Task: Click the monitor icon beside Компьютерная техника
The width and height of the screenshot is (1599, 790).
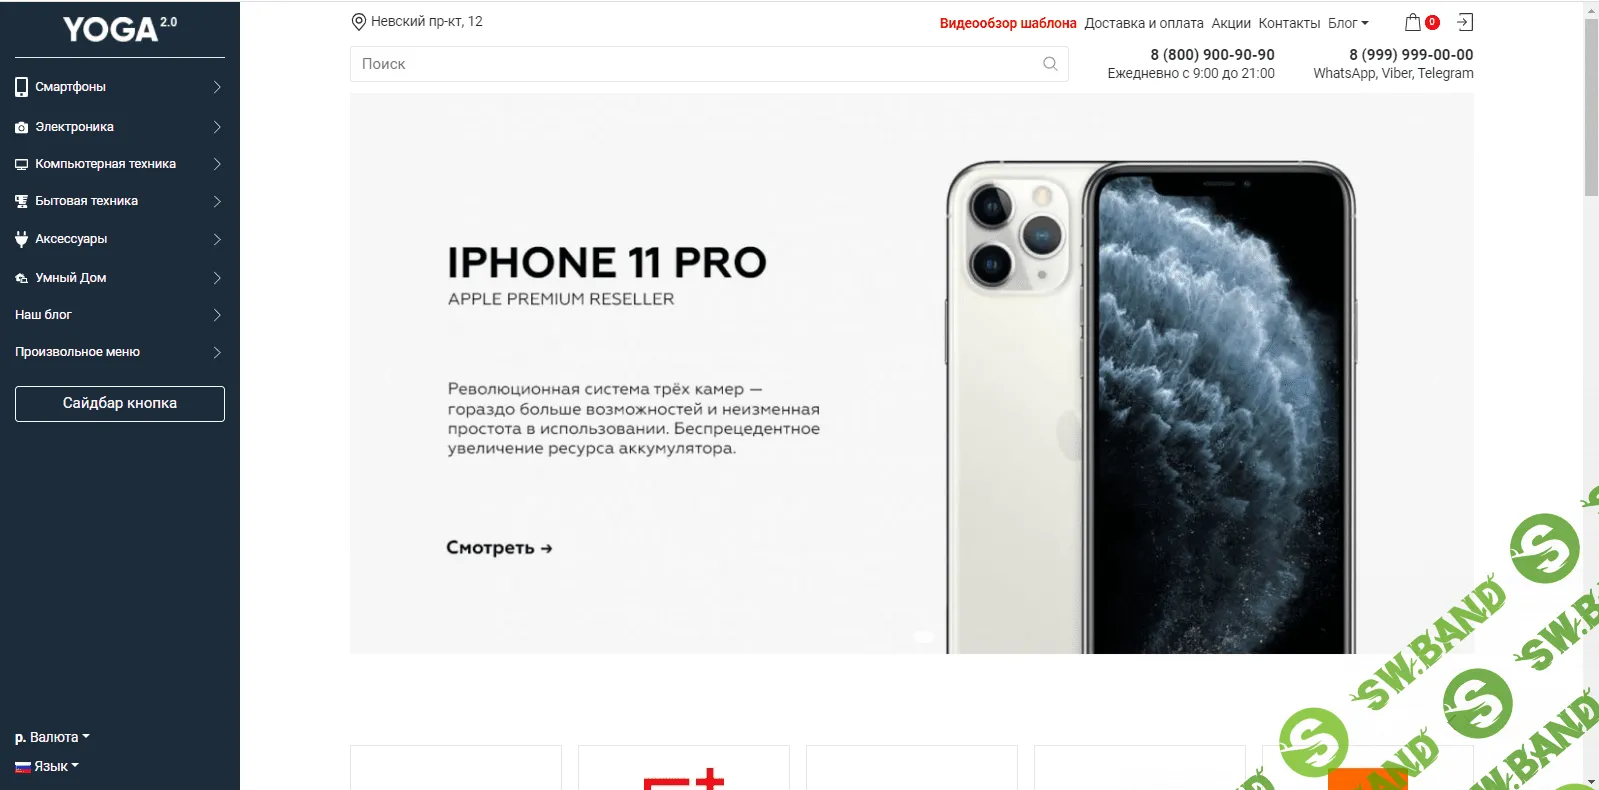Action: coord(21,164)
